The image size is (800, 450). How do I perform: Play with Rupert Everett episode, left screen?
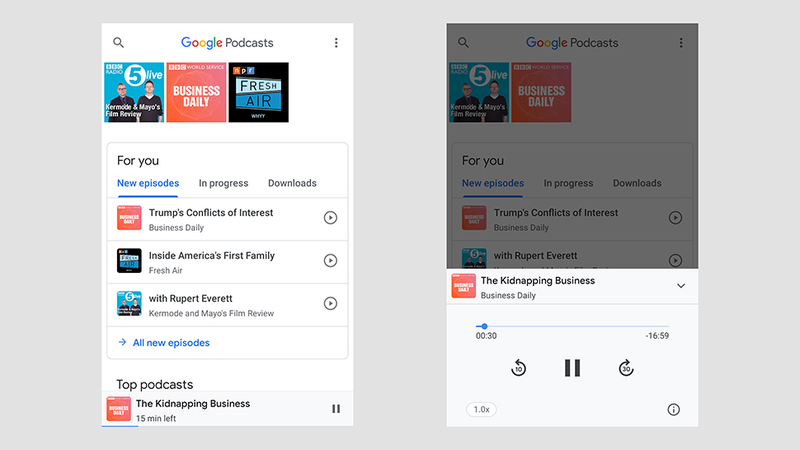click(330, 304)
